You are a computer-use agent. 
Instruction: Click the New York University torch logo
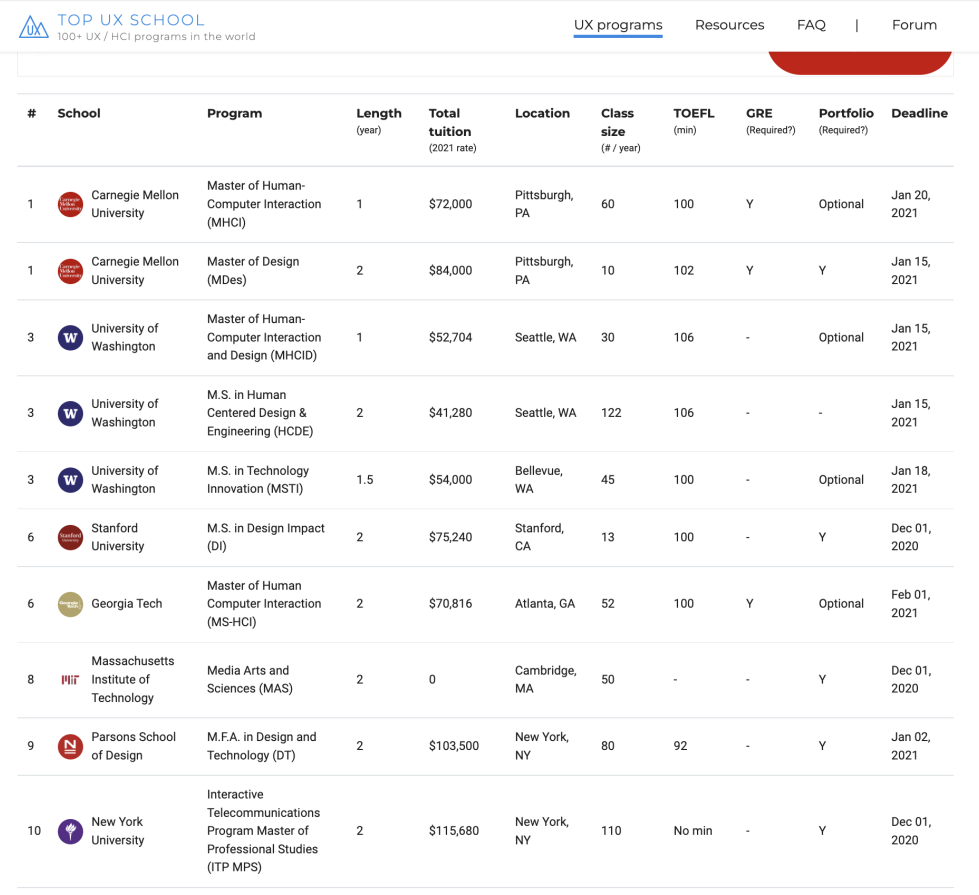coord(71,831)
